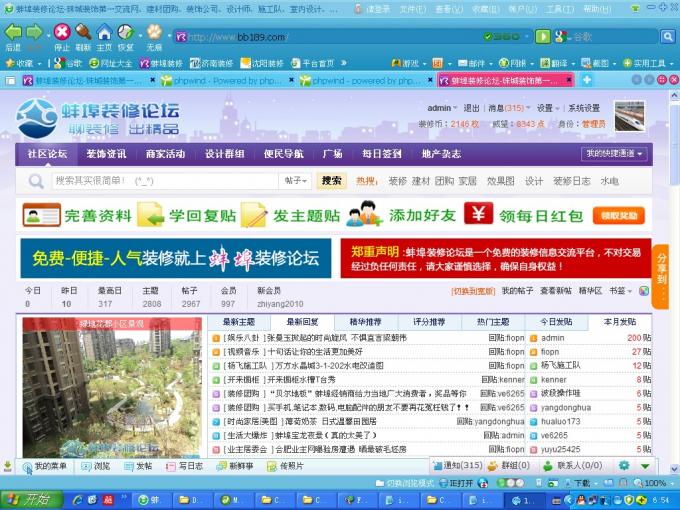Open 写日志 in bottom bar
The image size is (680, 510).
(x=184, y=466)
